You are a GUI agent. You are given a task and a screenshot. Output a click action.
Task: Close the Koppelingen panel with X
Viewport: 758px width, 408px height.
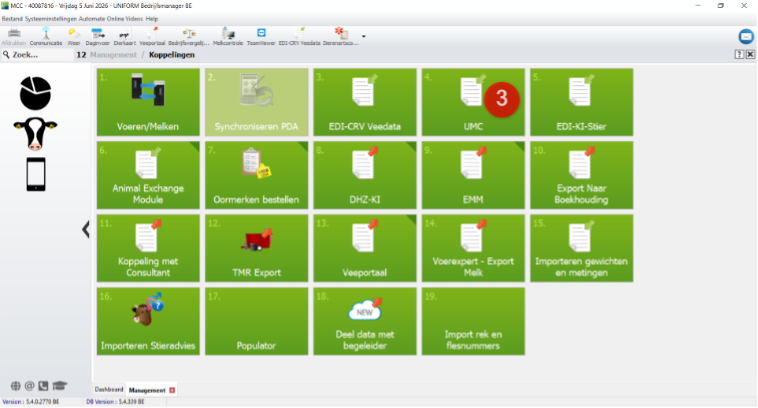pos(750,55)
